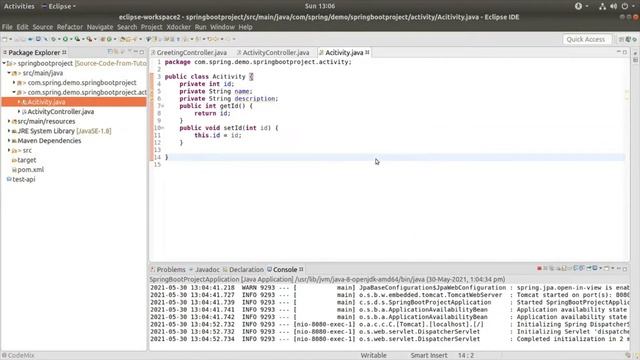Switch to the Javadoc tab
This screenshot has width=640, height=360.
[x=204, y=269]
